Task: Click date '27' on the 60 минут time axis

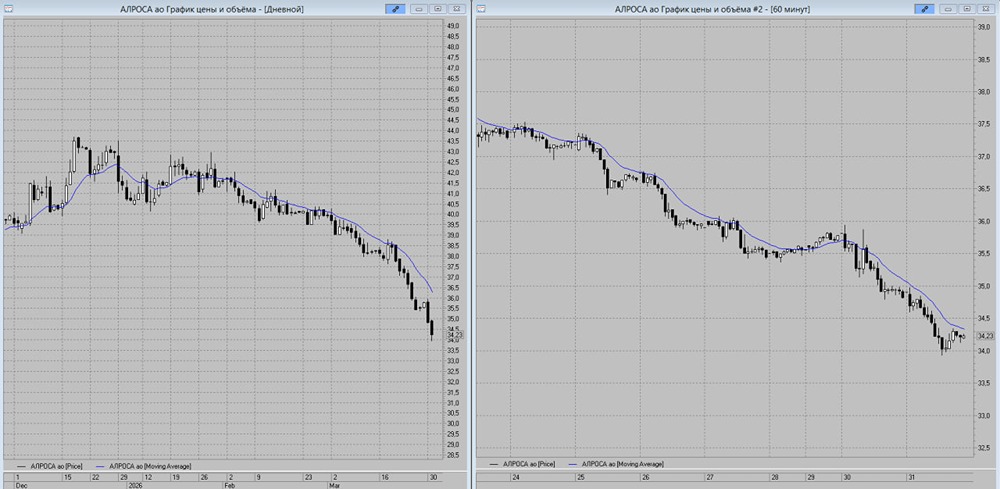Action: [712, 477]
